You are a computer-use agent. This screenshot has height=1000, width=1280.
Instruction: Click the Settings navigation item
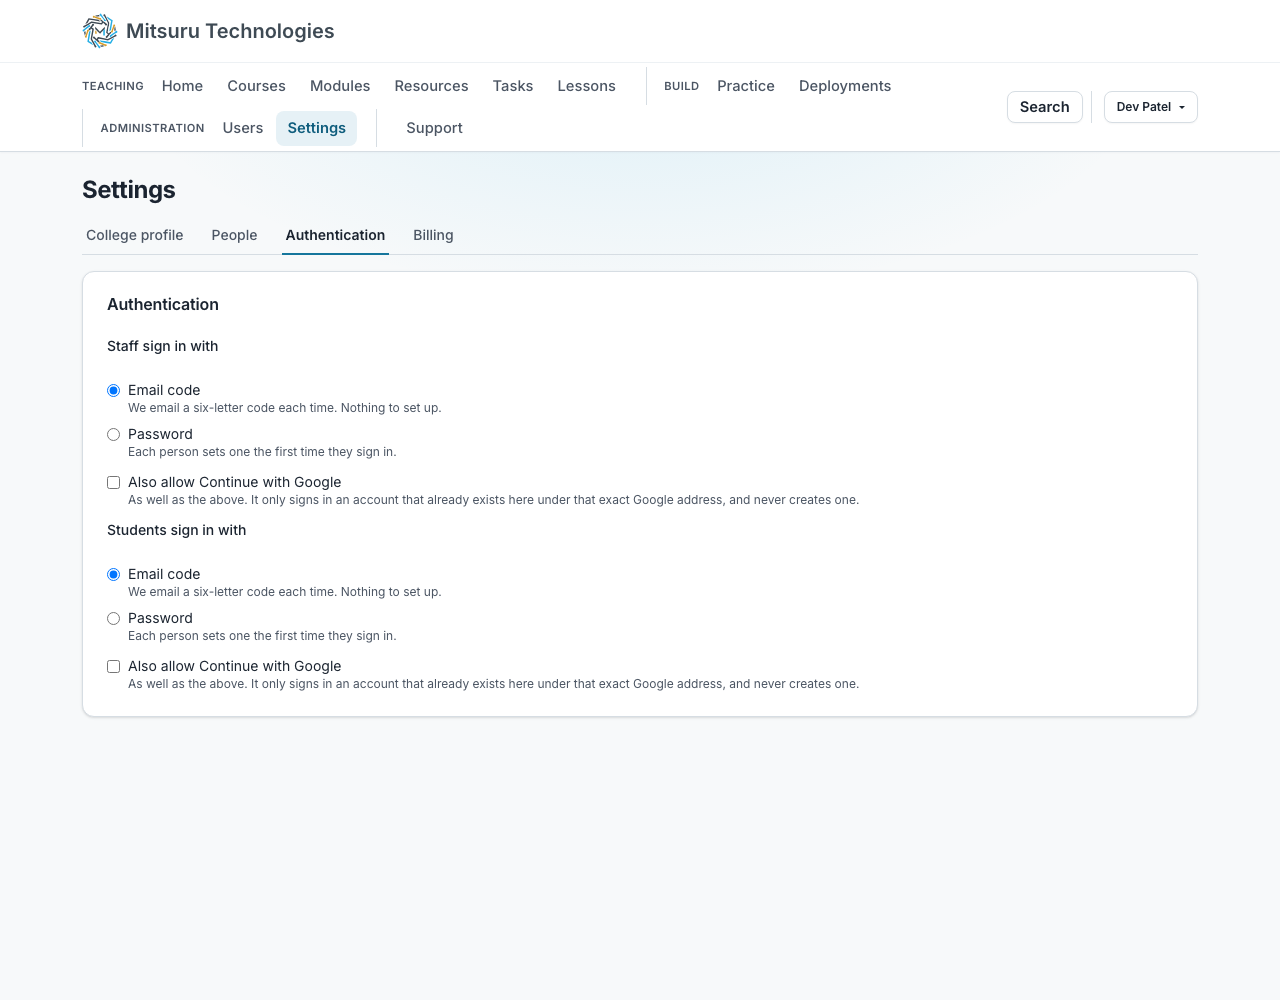click(x=316, y=128)
